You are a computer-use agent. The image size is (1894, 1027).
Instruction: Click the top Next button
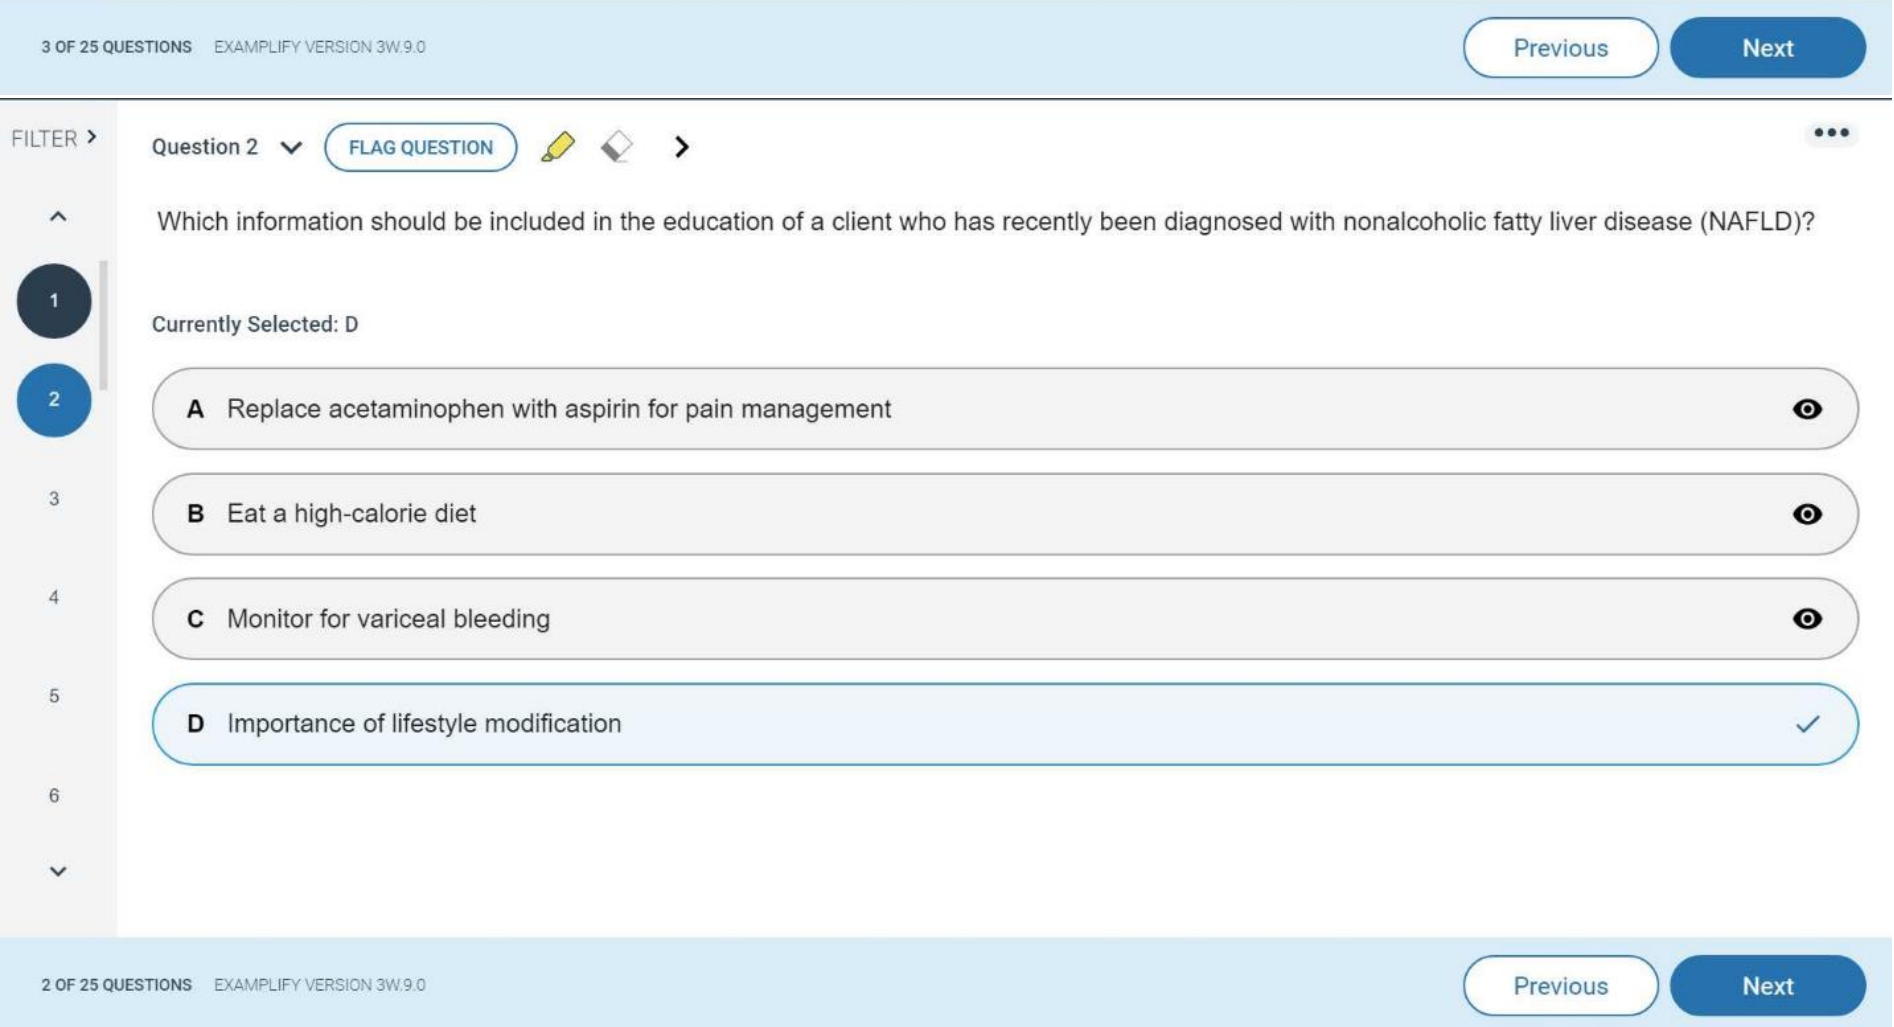[x=1766, y=48]
